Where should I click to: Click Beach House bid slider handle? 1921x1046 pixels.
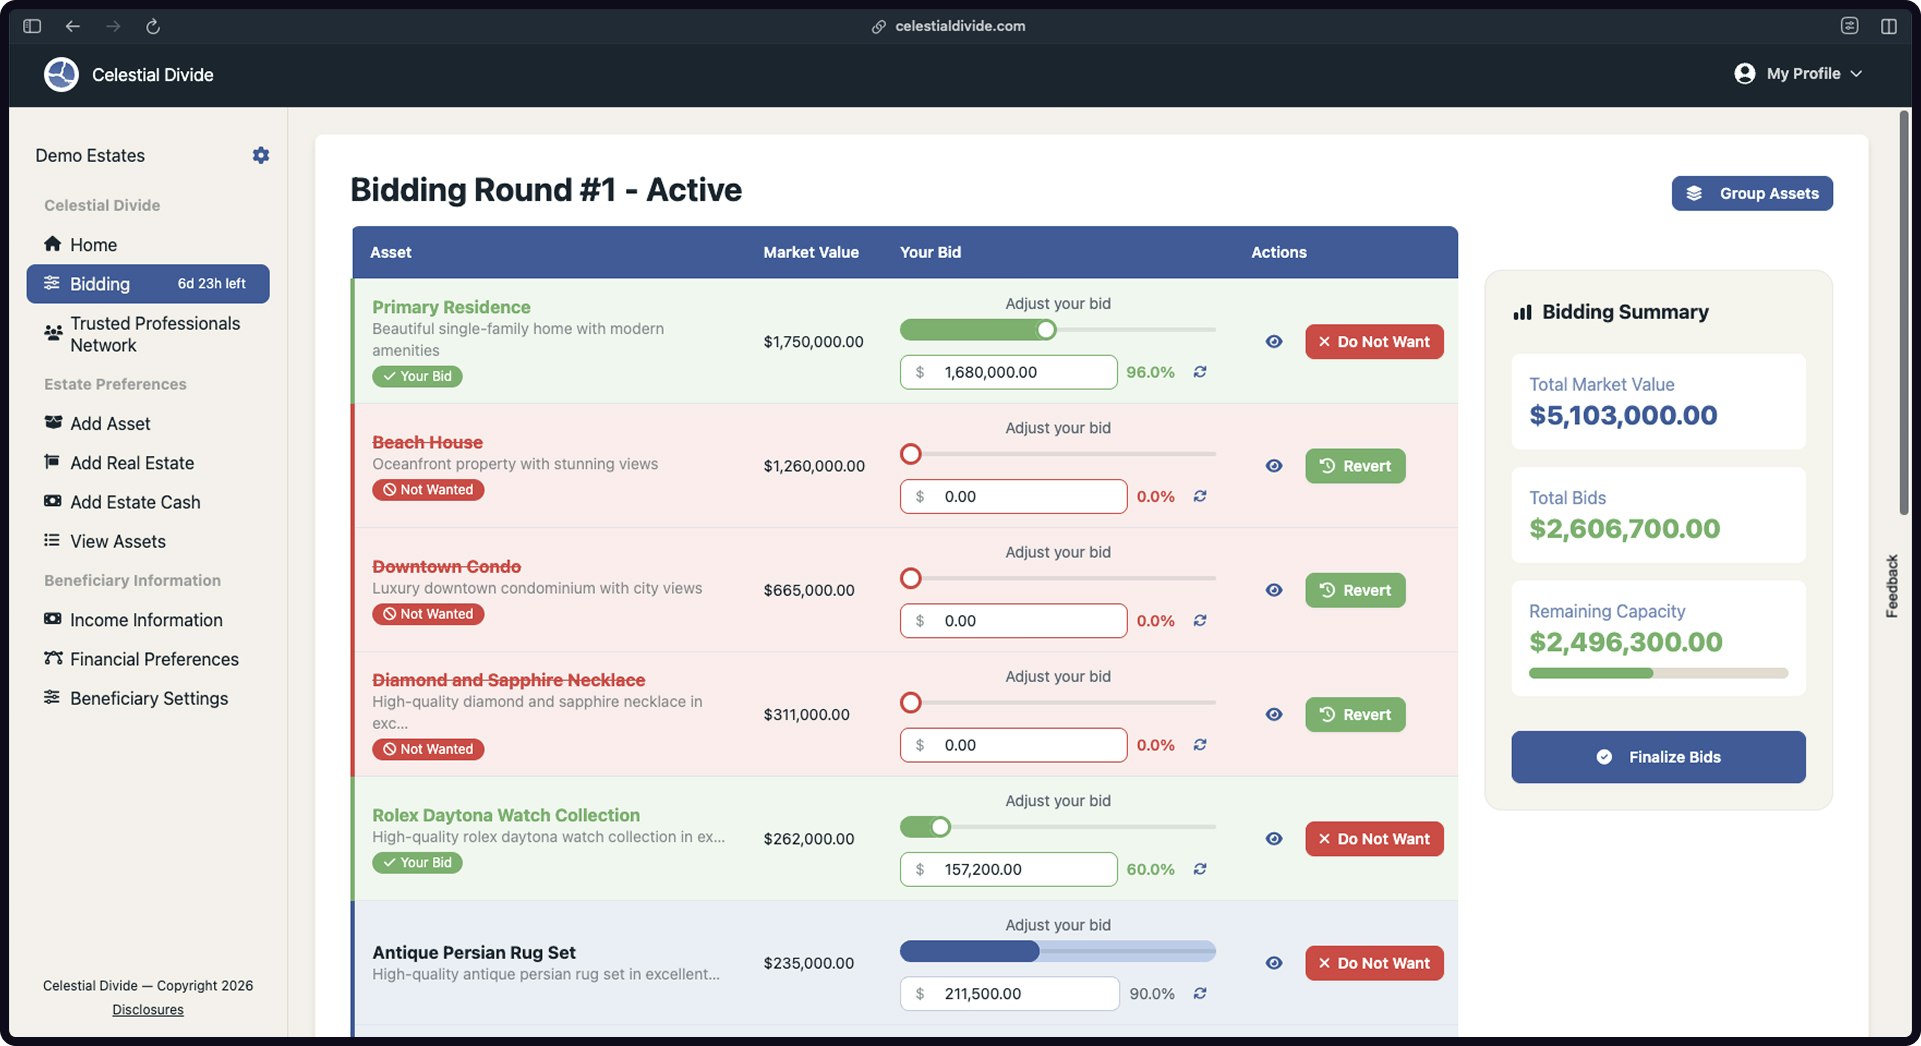coord(911,454)
